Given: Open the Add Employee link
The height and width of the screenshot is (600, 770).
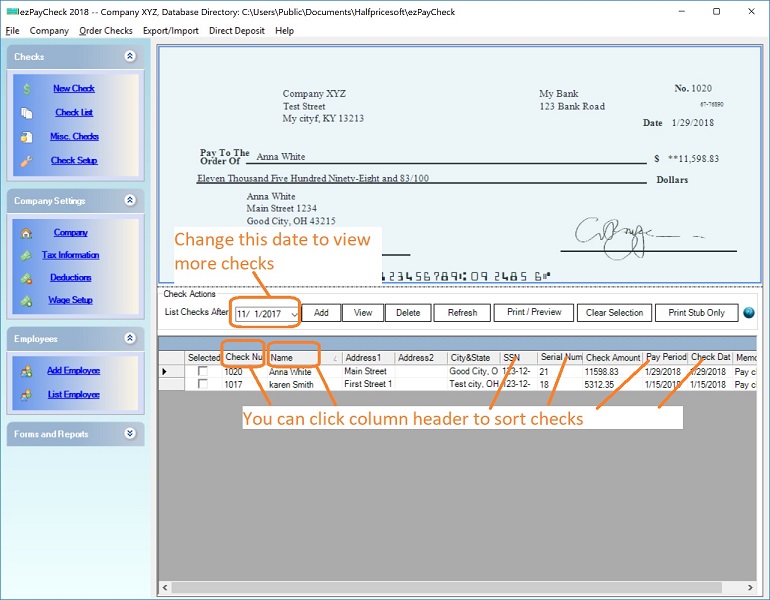Looking at the screenshot, I should (x=74, y=371).
